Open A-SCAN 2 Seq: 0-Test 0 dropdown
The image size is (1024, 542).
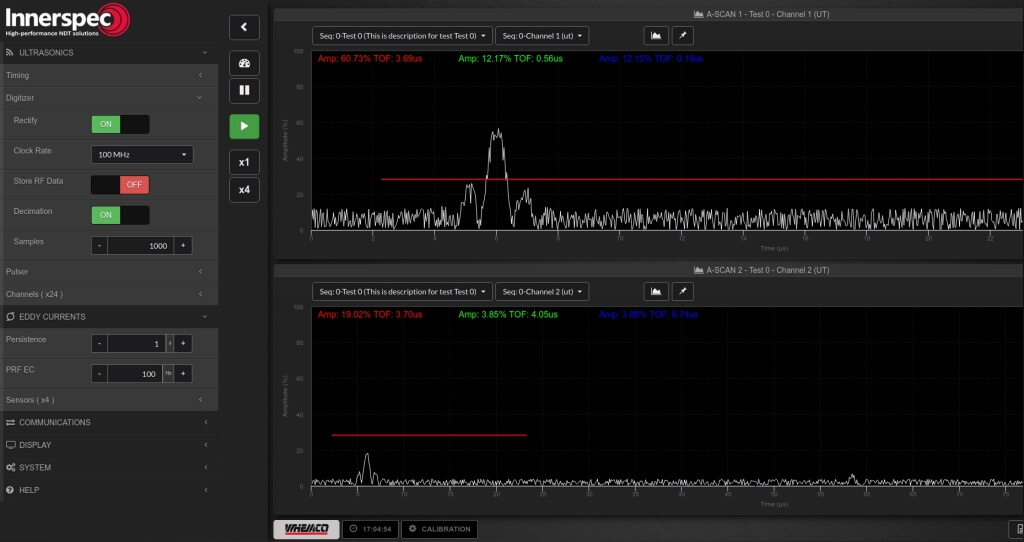[x=402, y=292]
